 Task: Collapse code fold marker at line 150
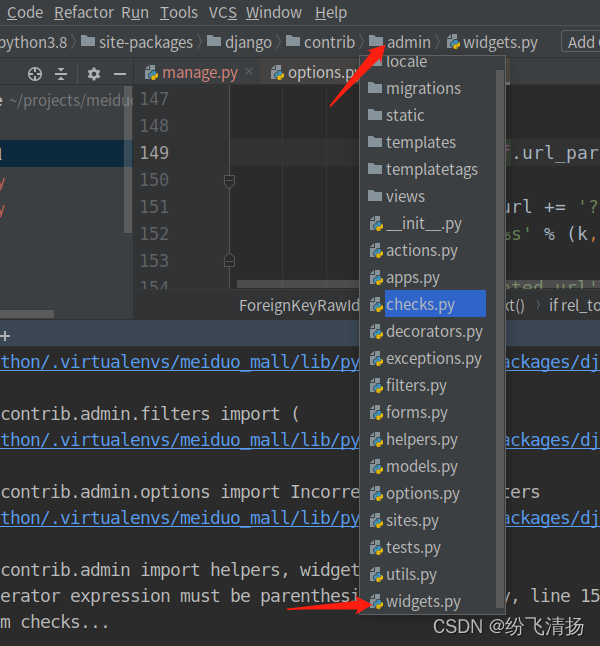(x=230, y=181)
